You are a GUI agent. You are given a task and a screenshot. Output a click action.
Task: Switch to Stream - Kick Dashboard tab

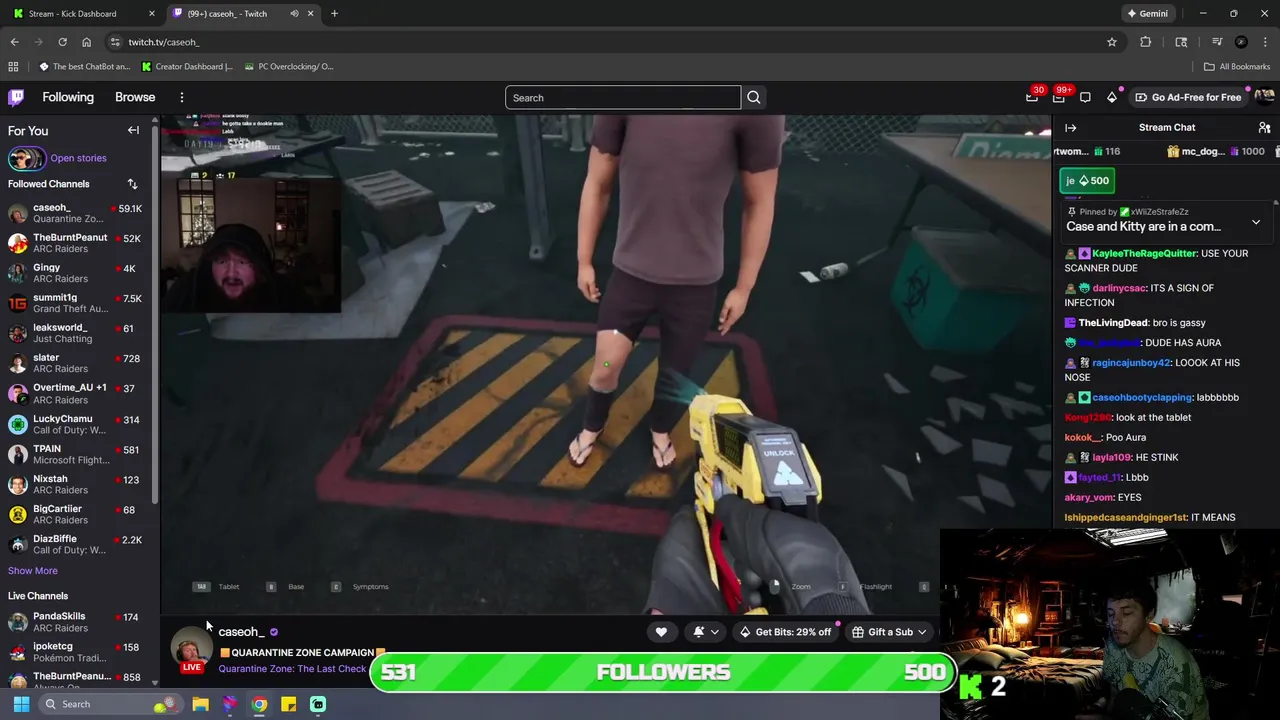82,14
